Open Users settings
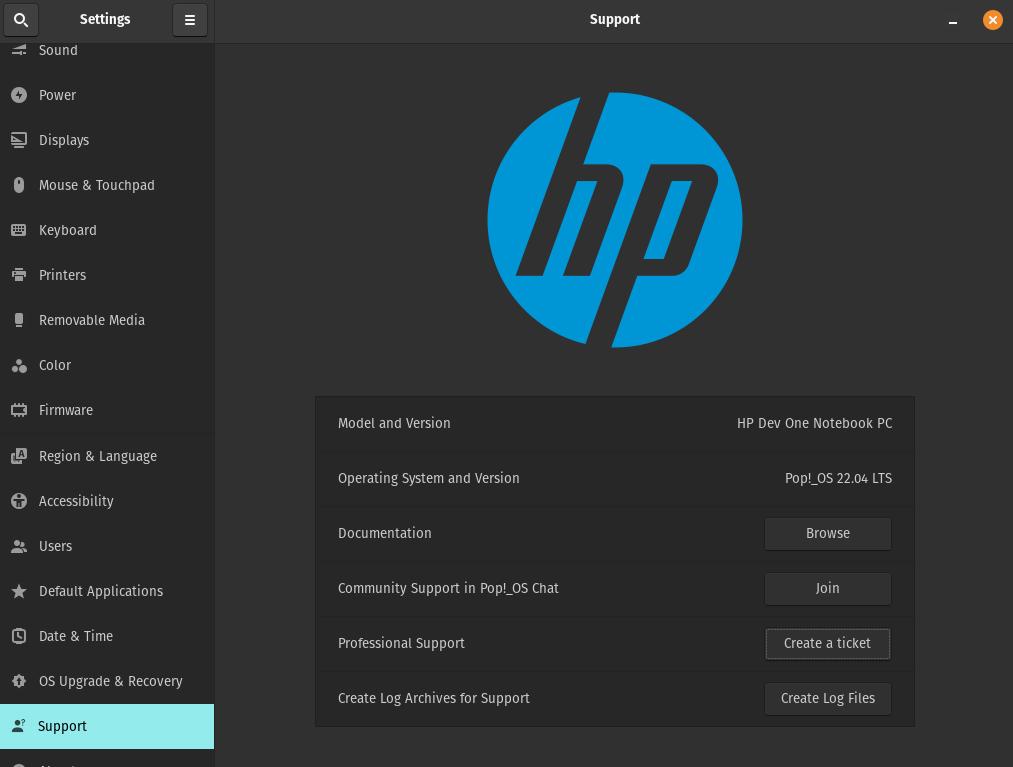The image size is (1013, 767). pos(107,546)
